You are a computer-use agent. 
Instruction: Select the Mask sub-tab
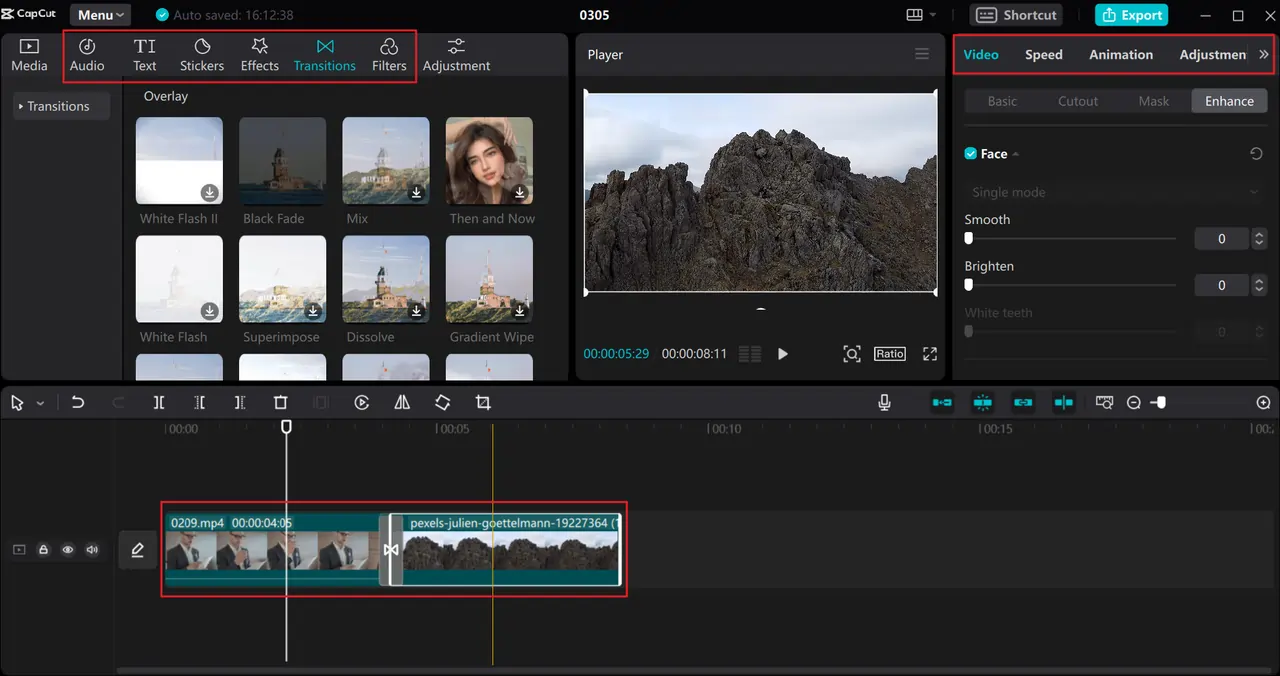1153,101
